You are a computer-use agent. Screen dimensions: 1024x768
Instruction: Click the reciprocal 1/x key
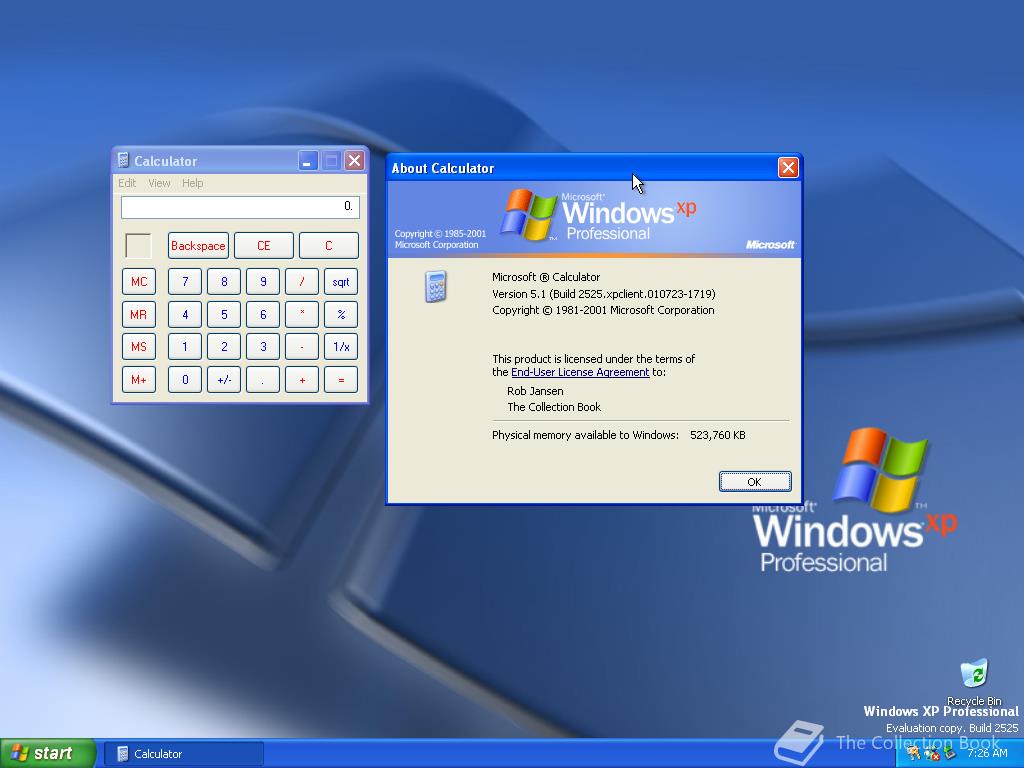point(341,347)
